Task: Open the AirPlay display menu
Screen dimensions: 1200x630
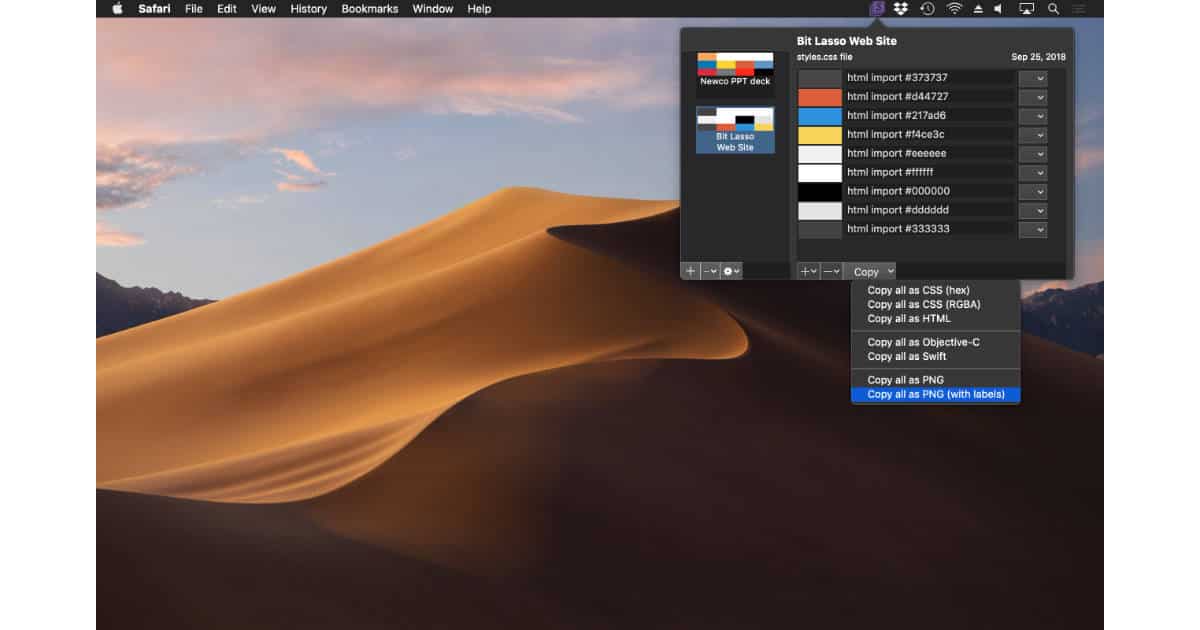Action: pos(1026,9)
